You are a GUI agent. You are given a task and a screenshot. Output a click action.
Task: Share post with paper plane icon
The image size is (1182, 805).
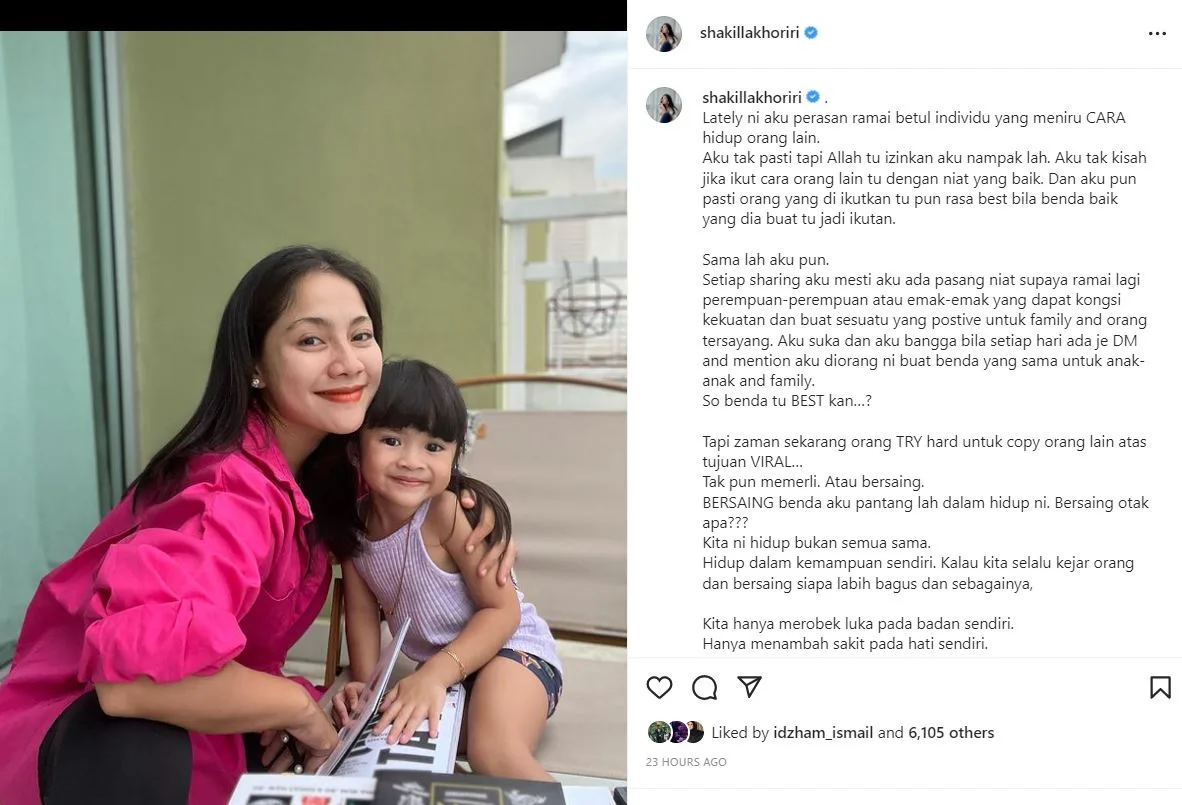pos(749,687)
